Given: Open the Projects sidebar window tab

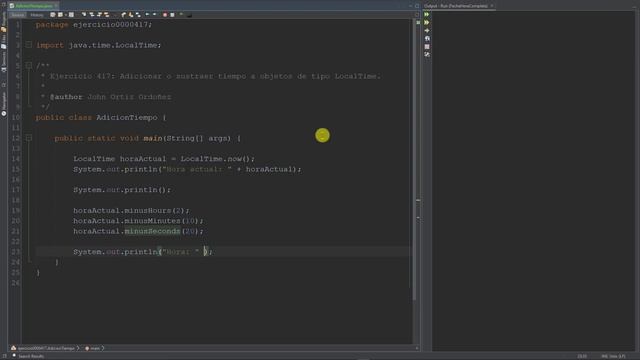Looking at the screenshot, I should (x=4, y=21).
